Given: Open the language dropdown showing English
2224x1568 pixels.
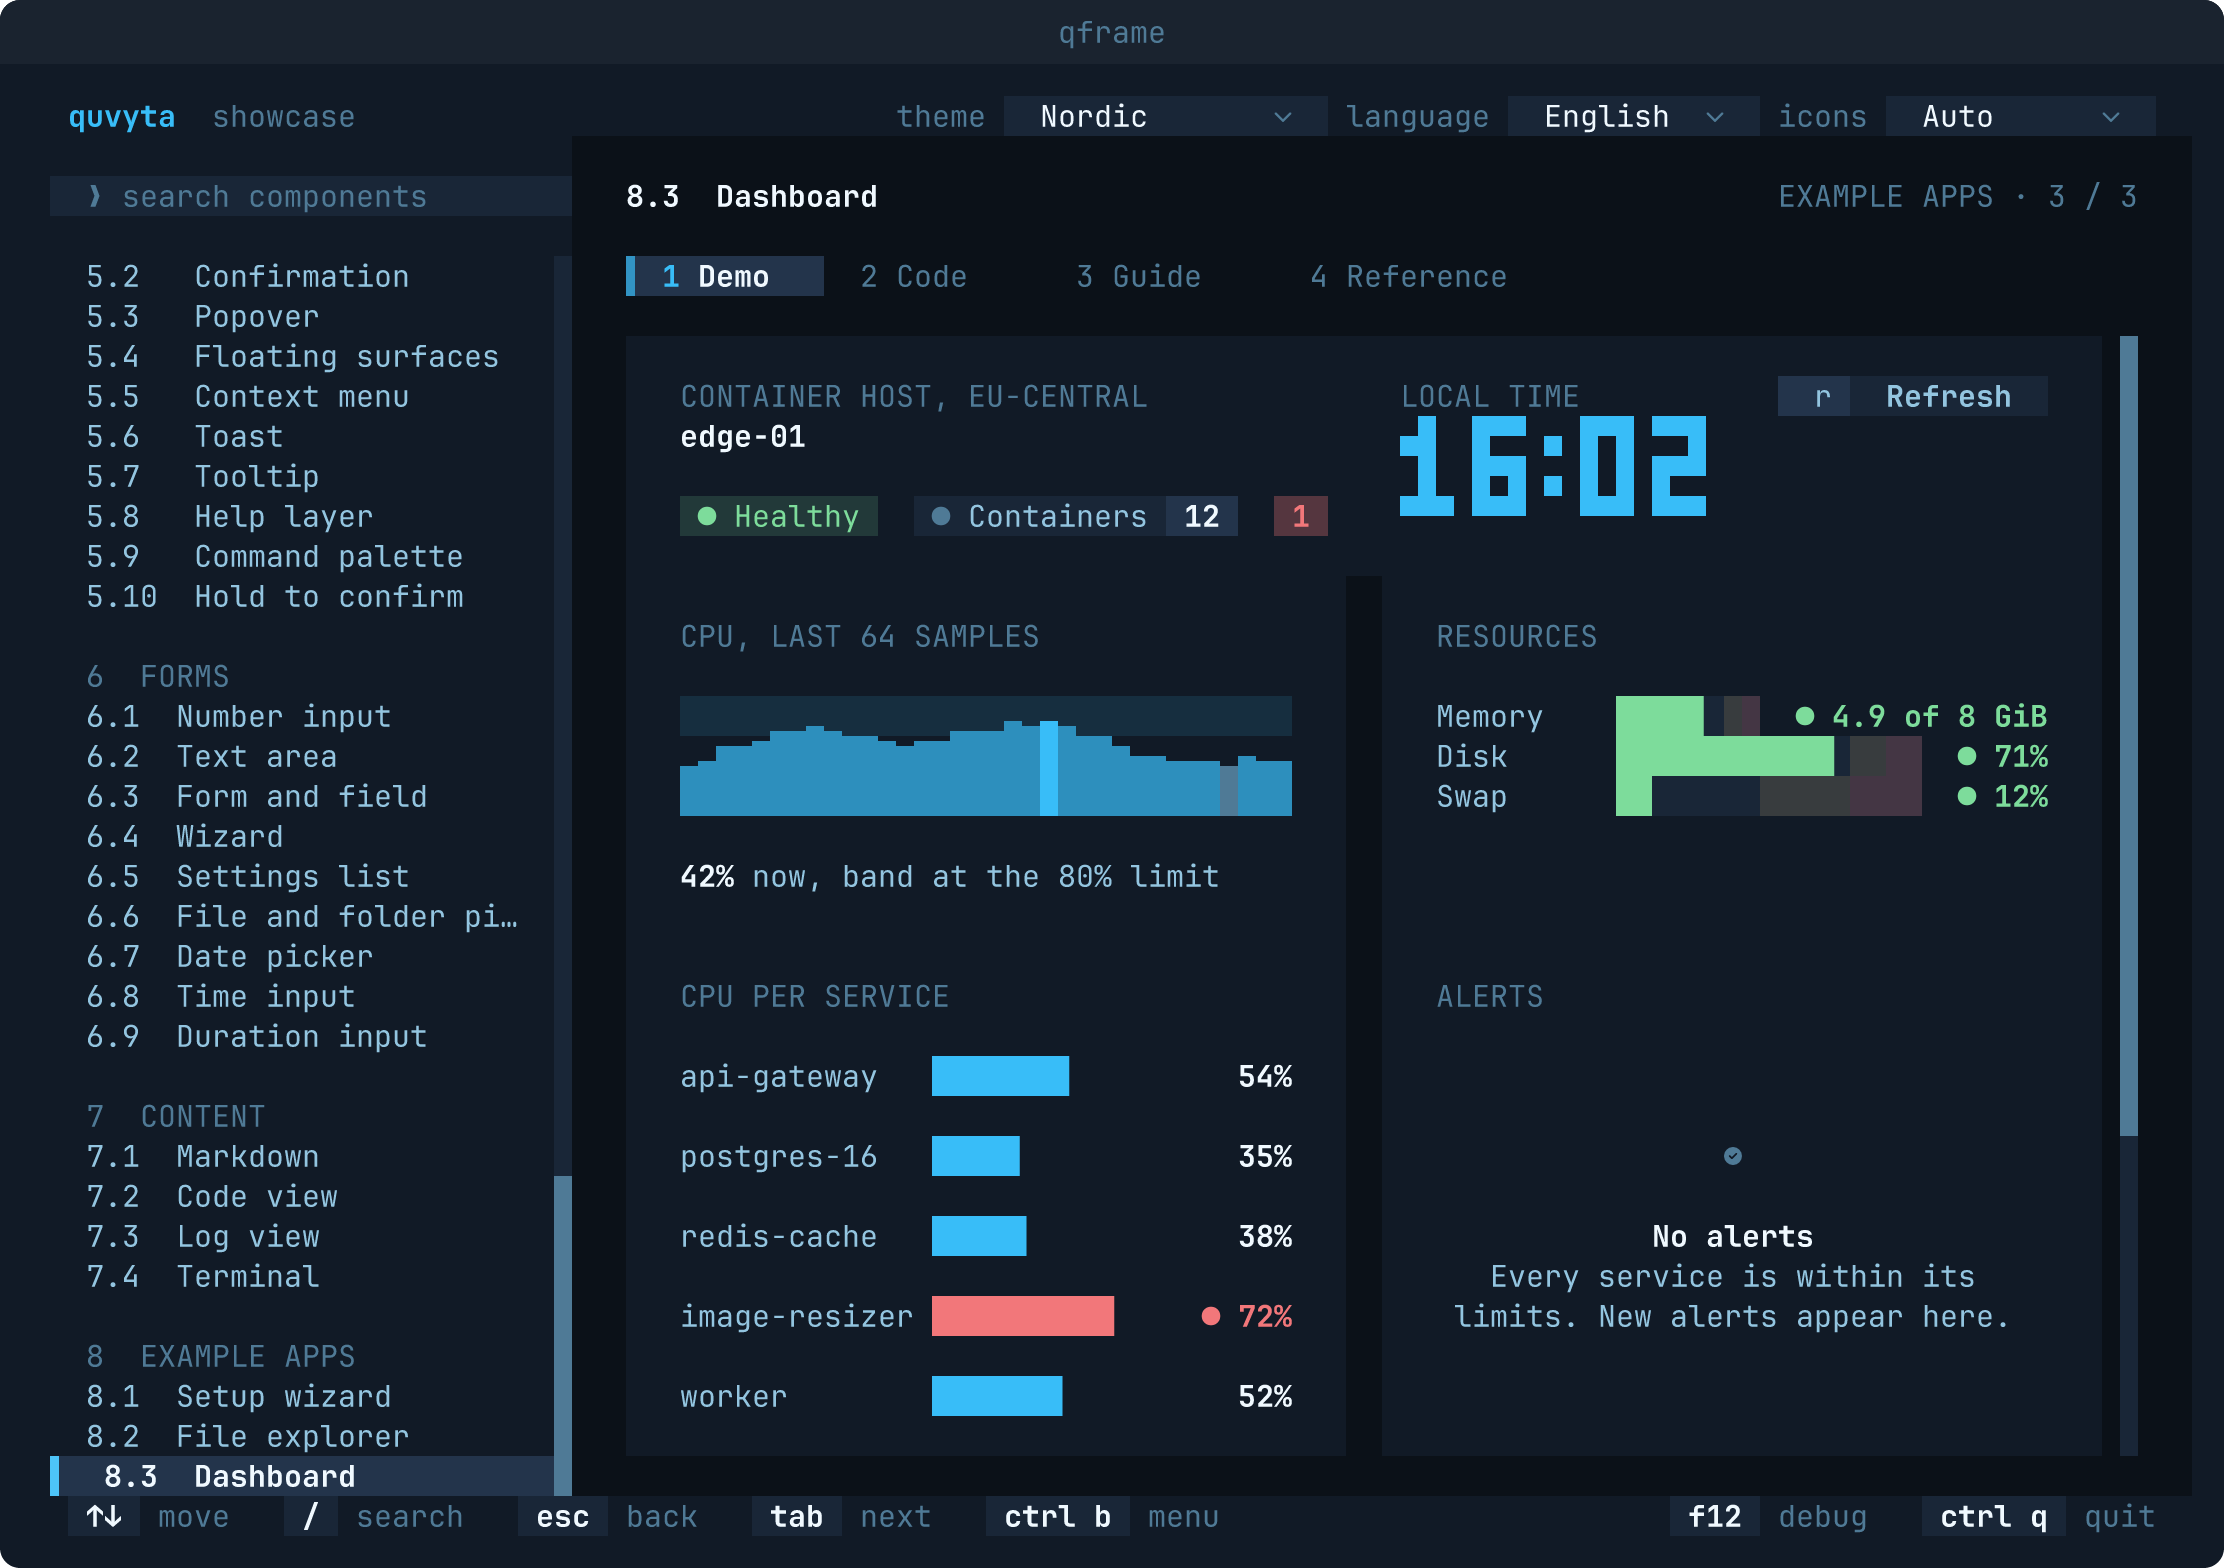Looking at the screenshot, I should [1633, 116].
